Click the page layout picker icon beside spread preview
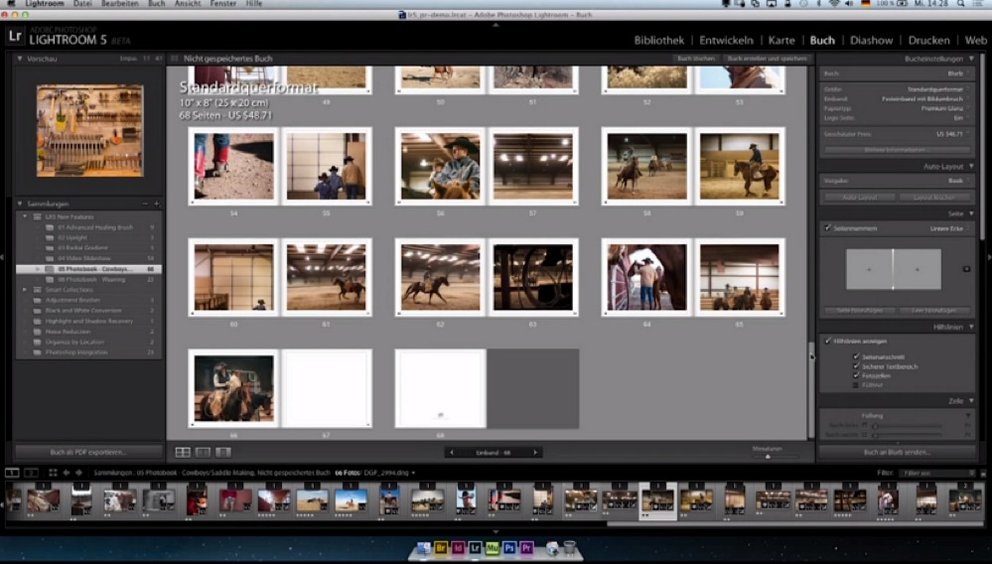This screenshot has width=992, height=564. 966,269
